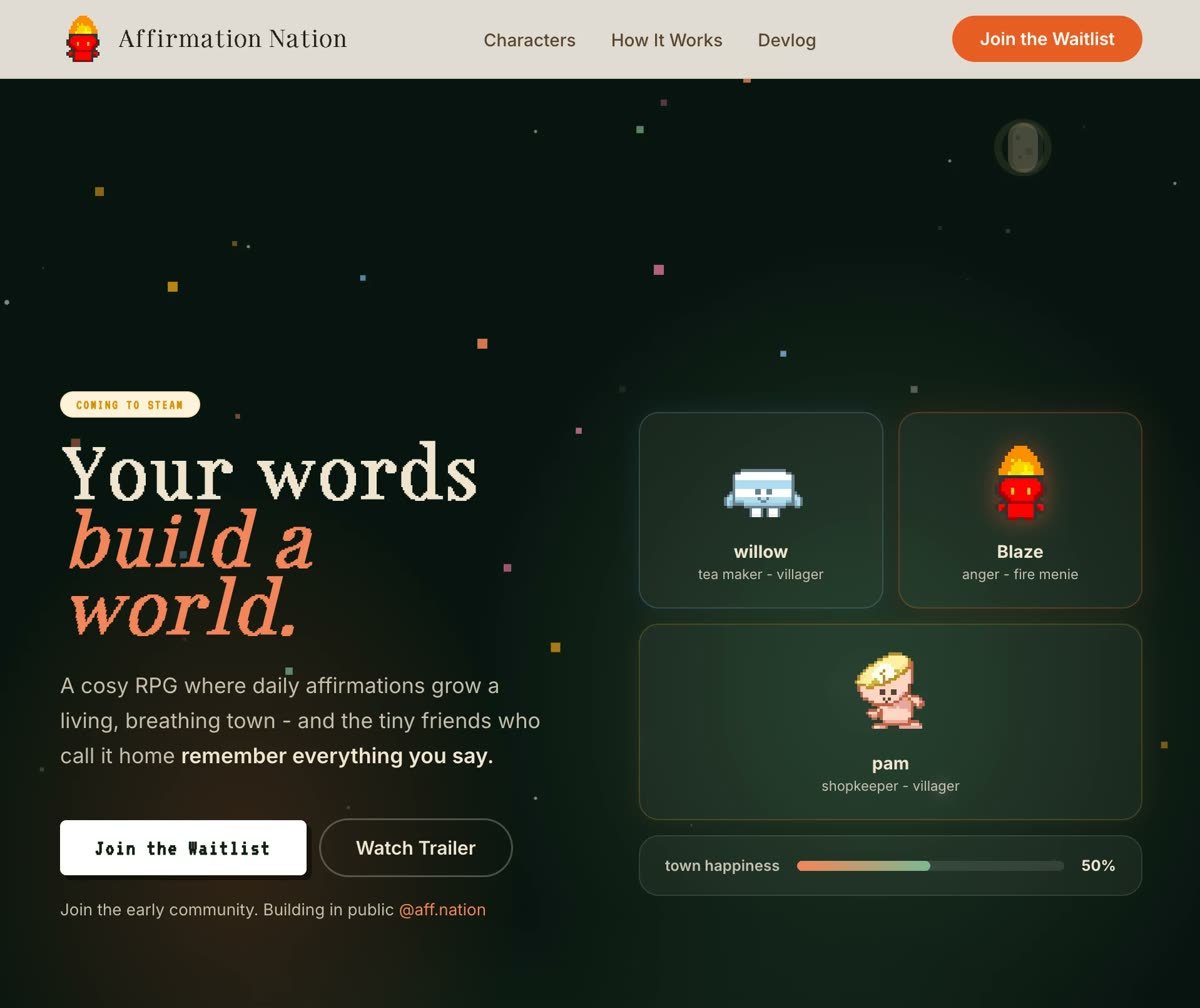Image resolution: width=1200 pixels, height=1008 pixels.
Task: Click 'shopkeeper - villager' text
Action: (890, 786)
